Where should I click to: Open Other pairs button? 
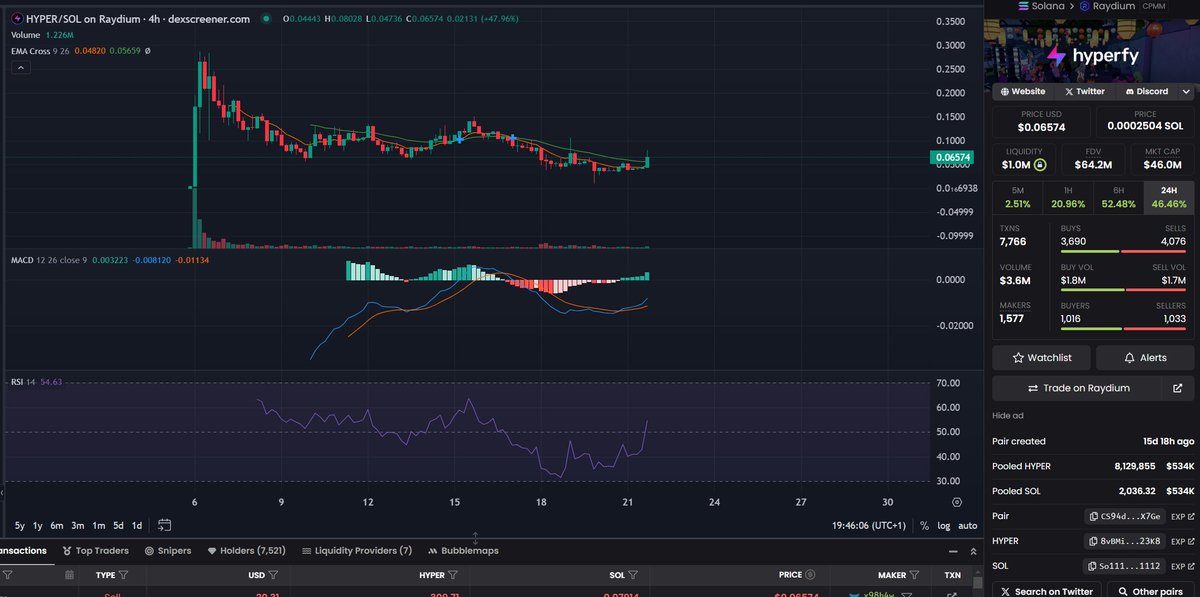click(x=1151, y=591)
